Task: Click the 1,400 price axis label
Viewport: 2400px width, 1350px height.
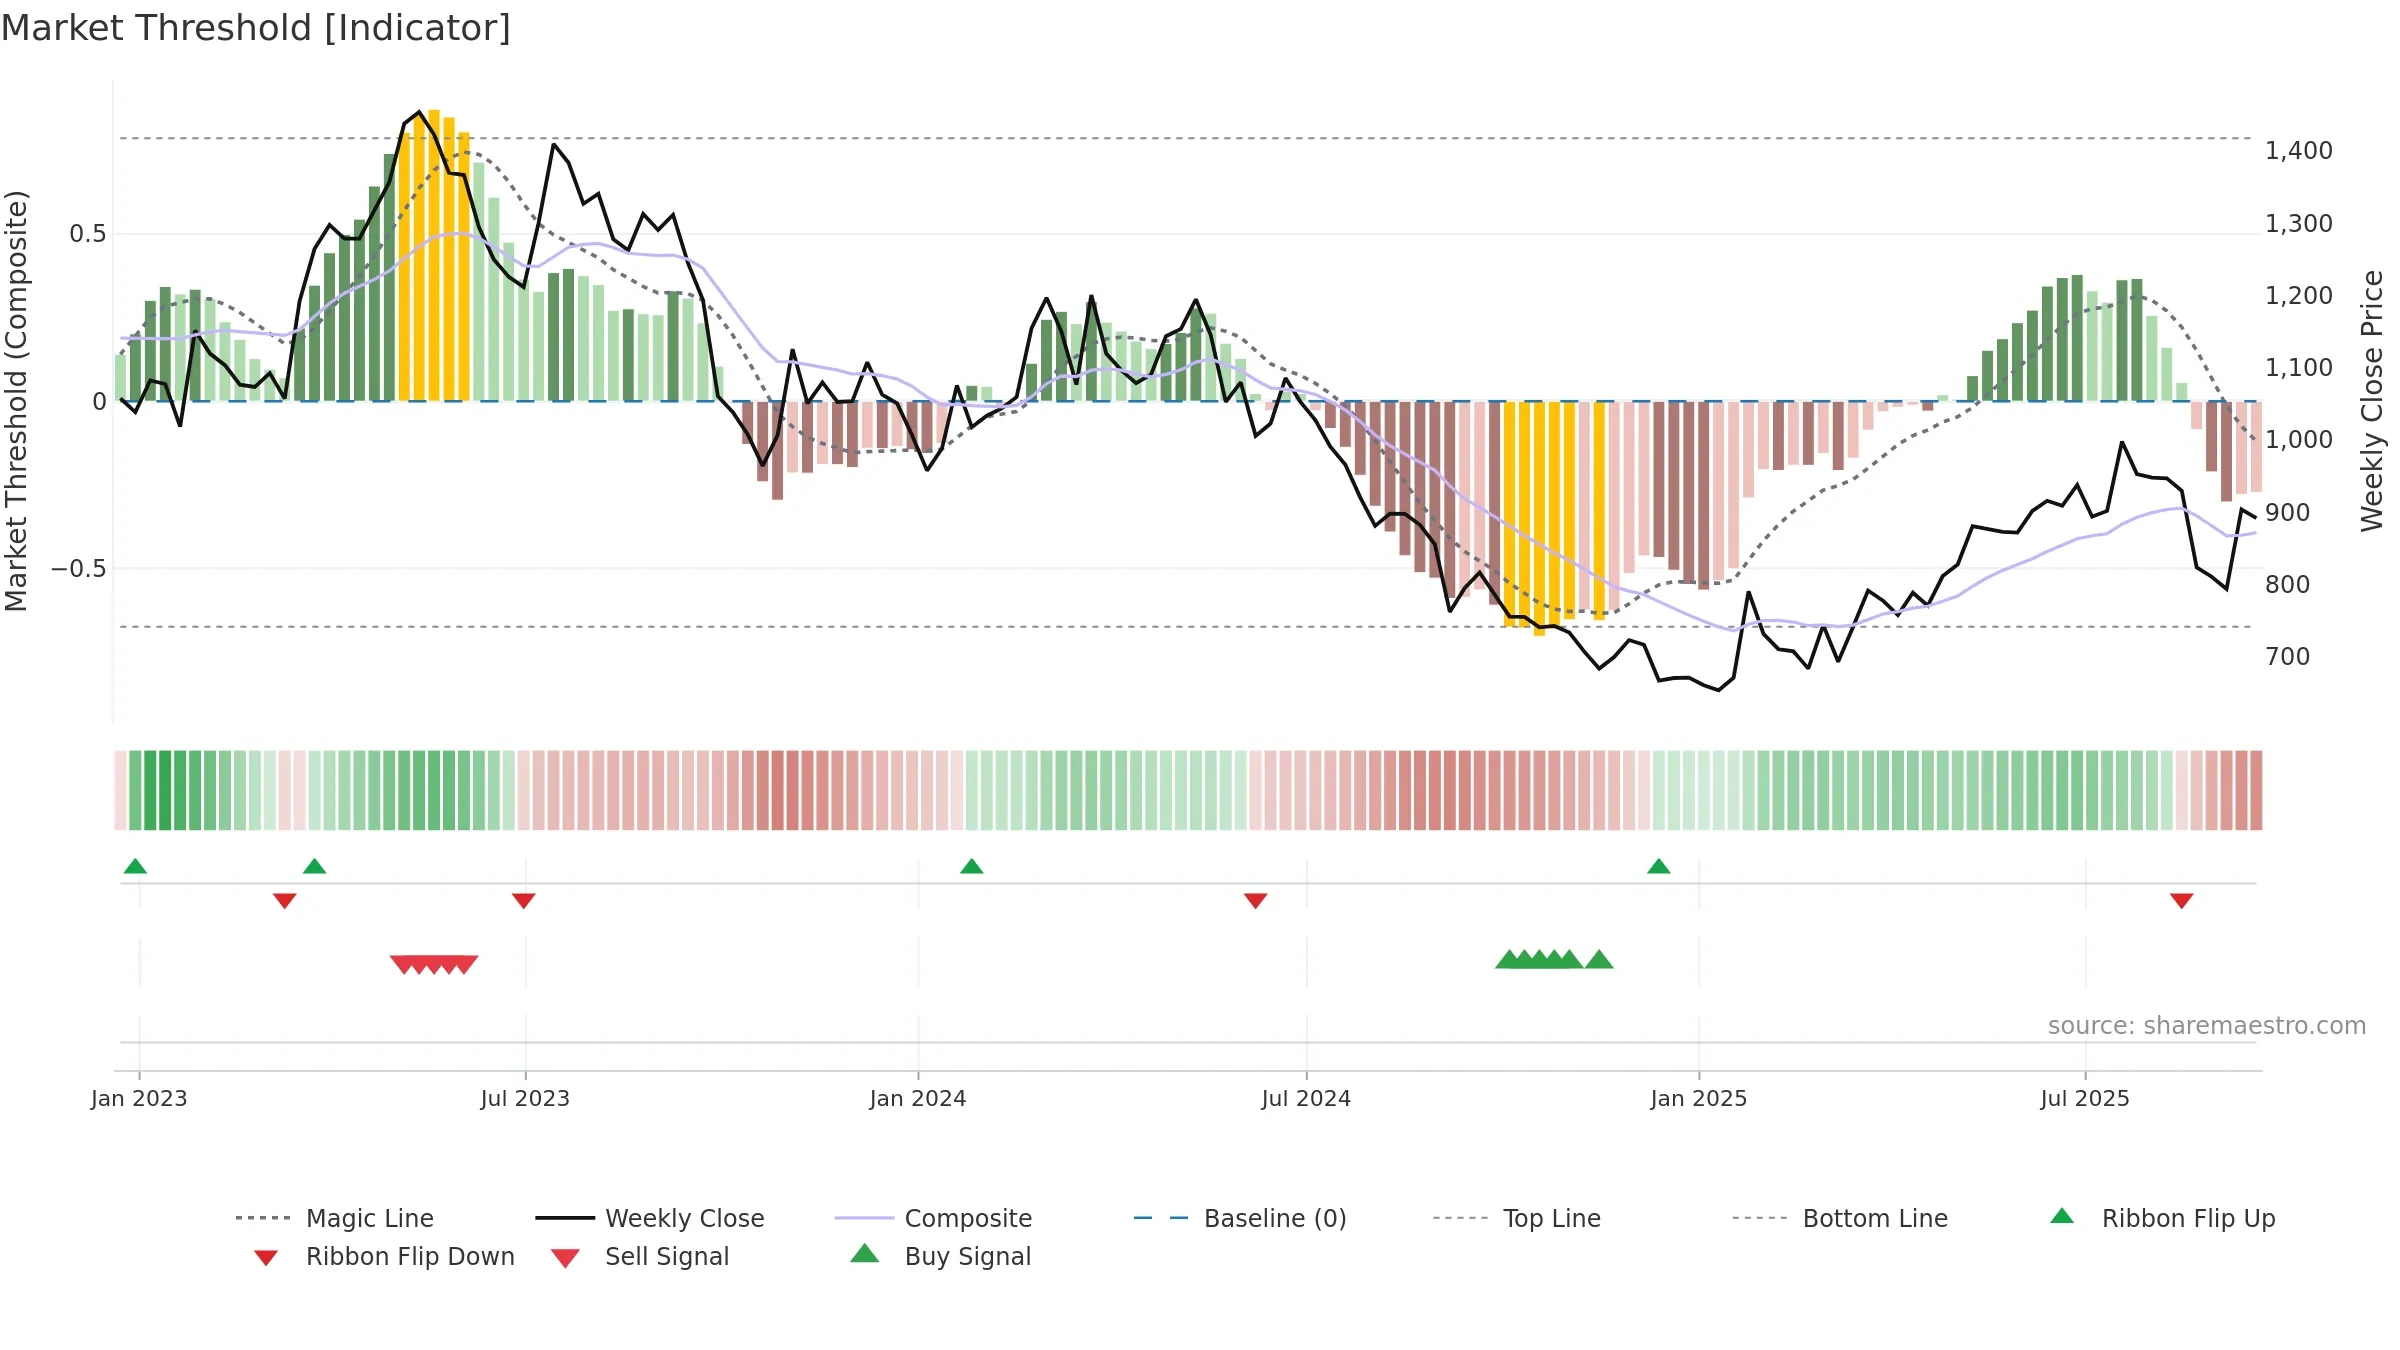Action: click(2299, 151)
